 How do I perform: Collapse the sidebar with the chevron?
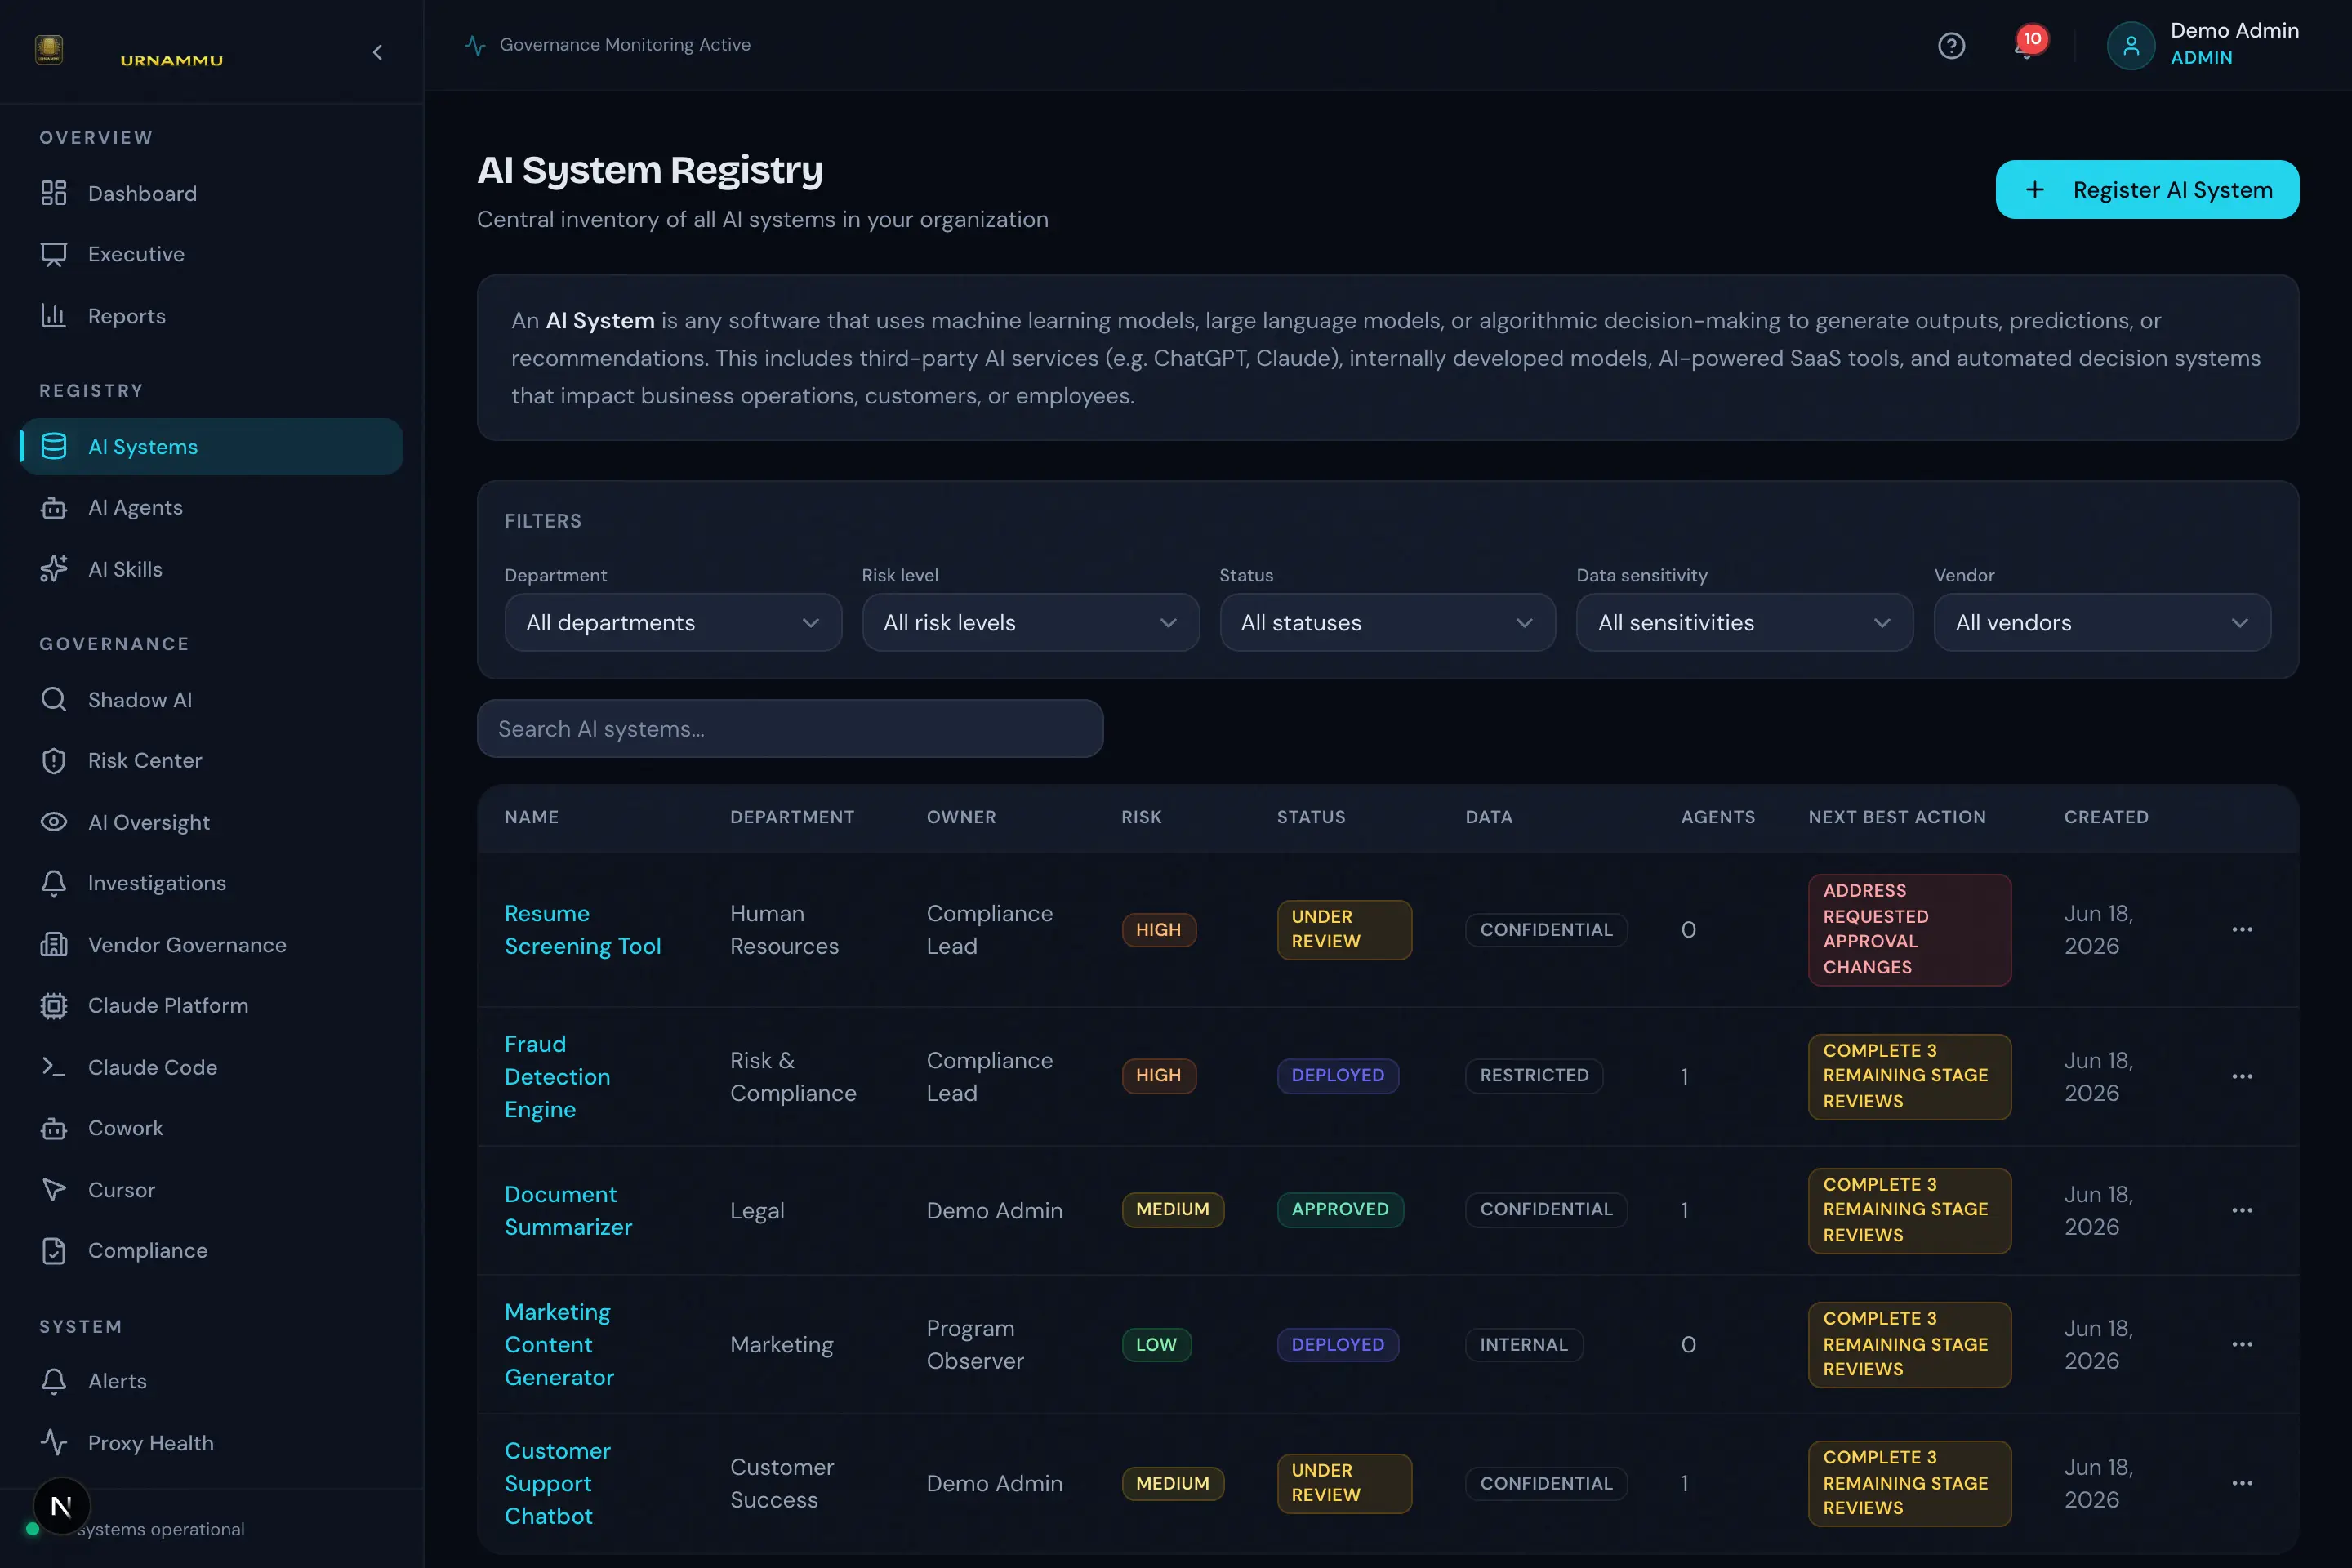[377, 52]
